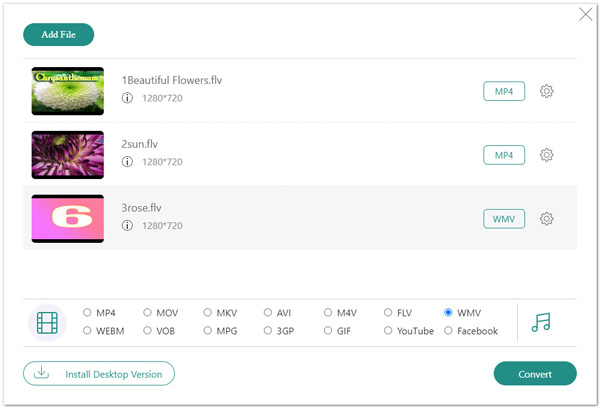Choose the MKV output format

click(x=208, y=312)
